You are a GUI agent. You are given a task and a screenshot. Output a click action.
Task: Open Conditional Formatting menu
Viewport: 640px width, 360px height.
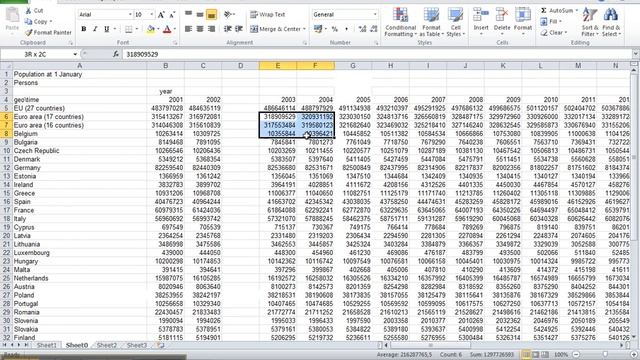click(x=400, y=22)
